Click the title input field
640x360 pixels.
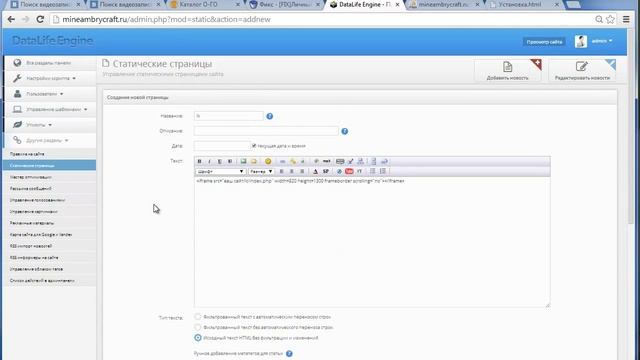point(229,116)
